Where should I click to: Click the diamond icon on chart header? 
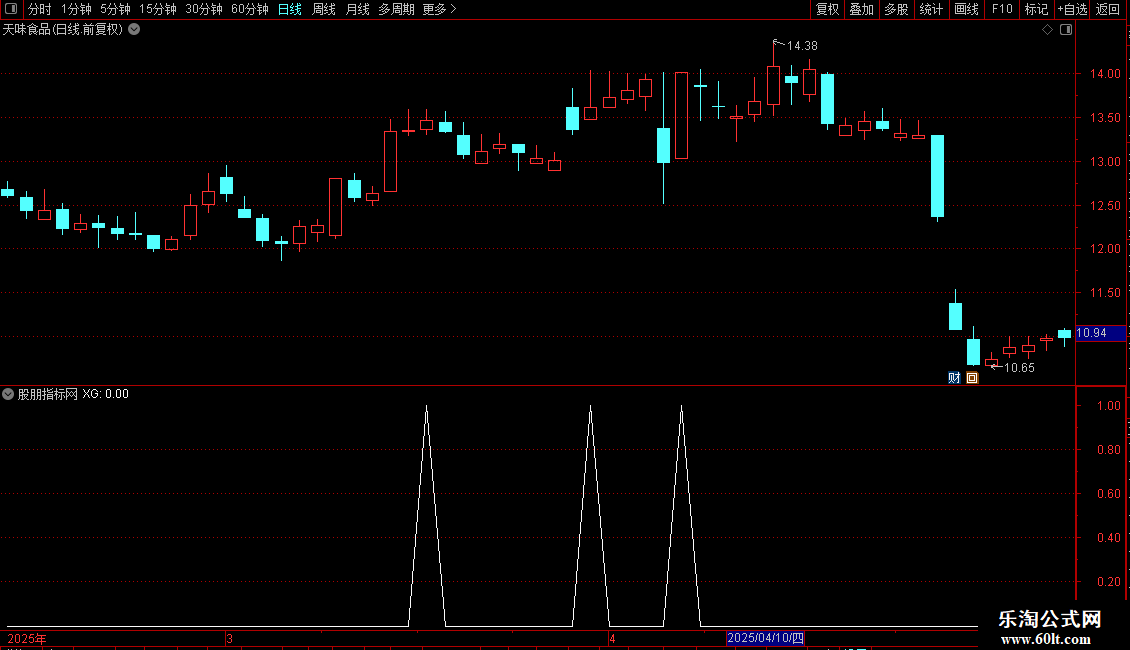tap(1048, 30)
